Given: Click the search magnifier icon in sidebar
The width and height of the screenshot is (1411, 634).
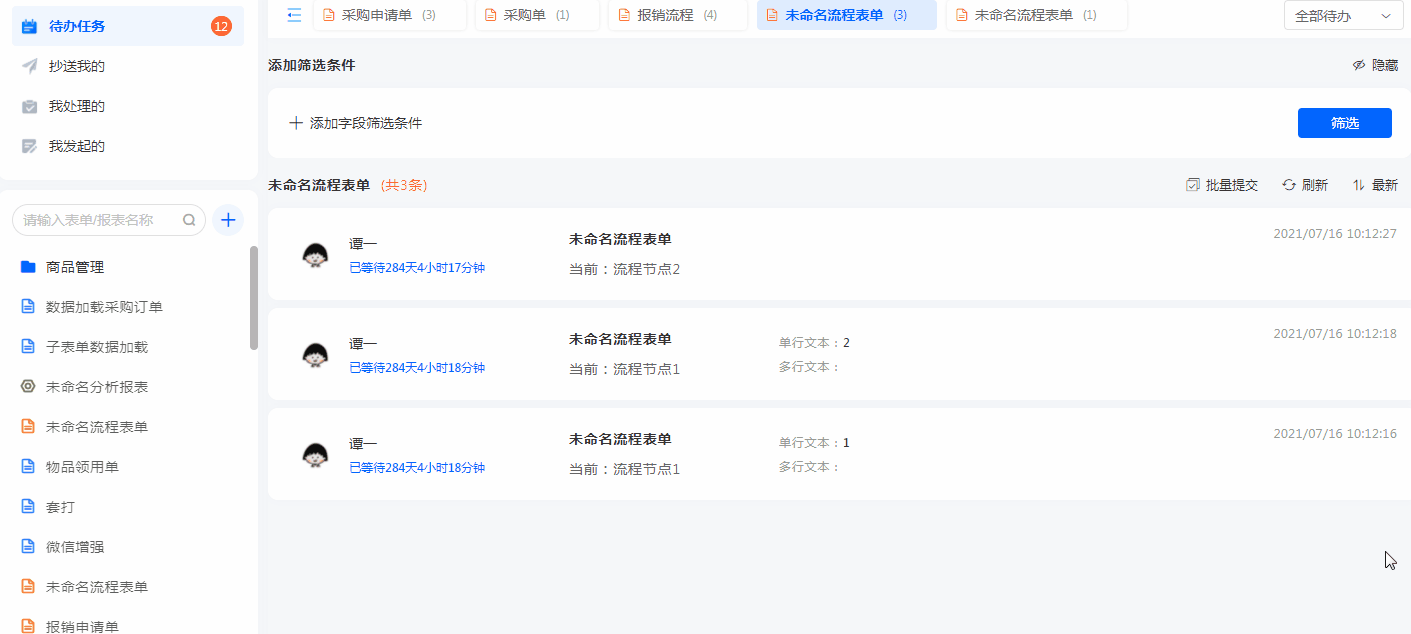Looking at the screenshot, I should tap(189, 220).
